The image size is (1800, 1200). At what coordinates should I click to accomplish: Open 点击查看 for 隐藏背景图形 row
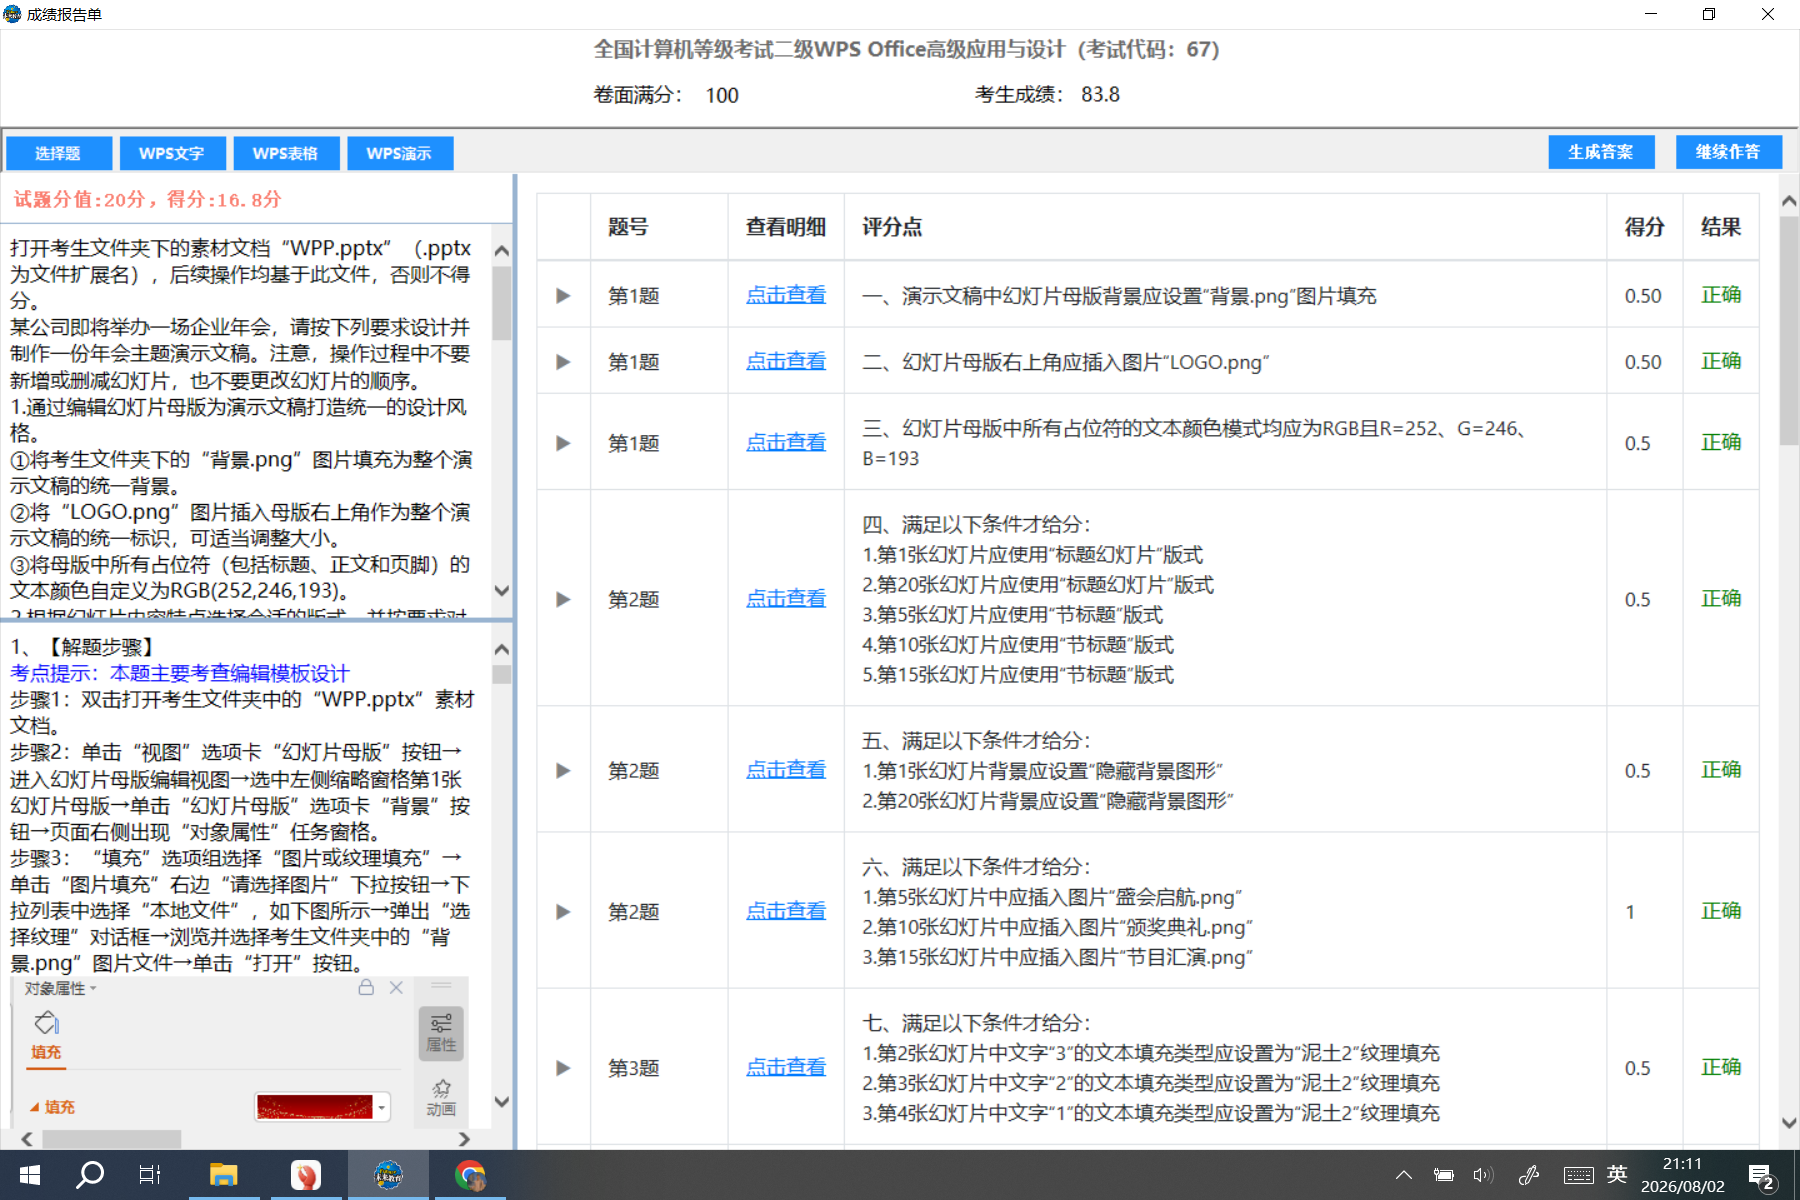coord(786,769)
